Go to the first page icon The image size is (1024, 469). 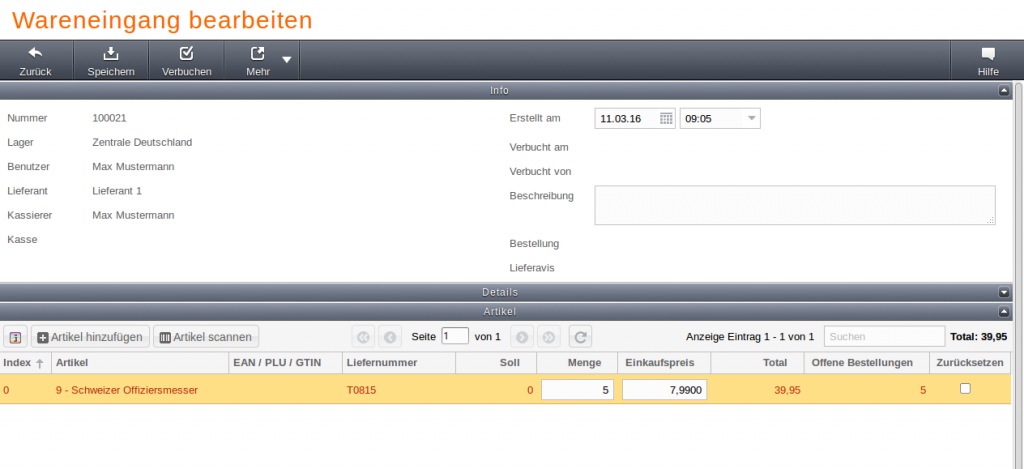[x=363, y=337]
